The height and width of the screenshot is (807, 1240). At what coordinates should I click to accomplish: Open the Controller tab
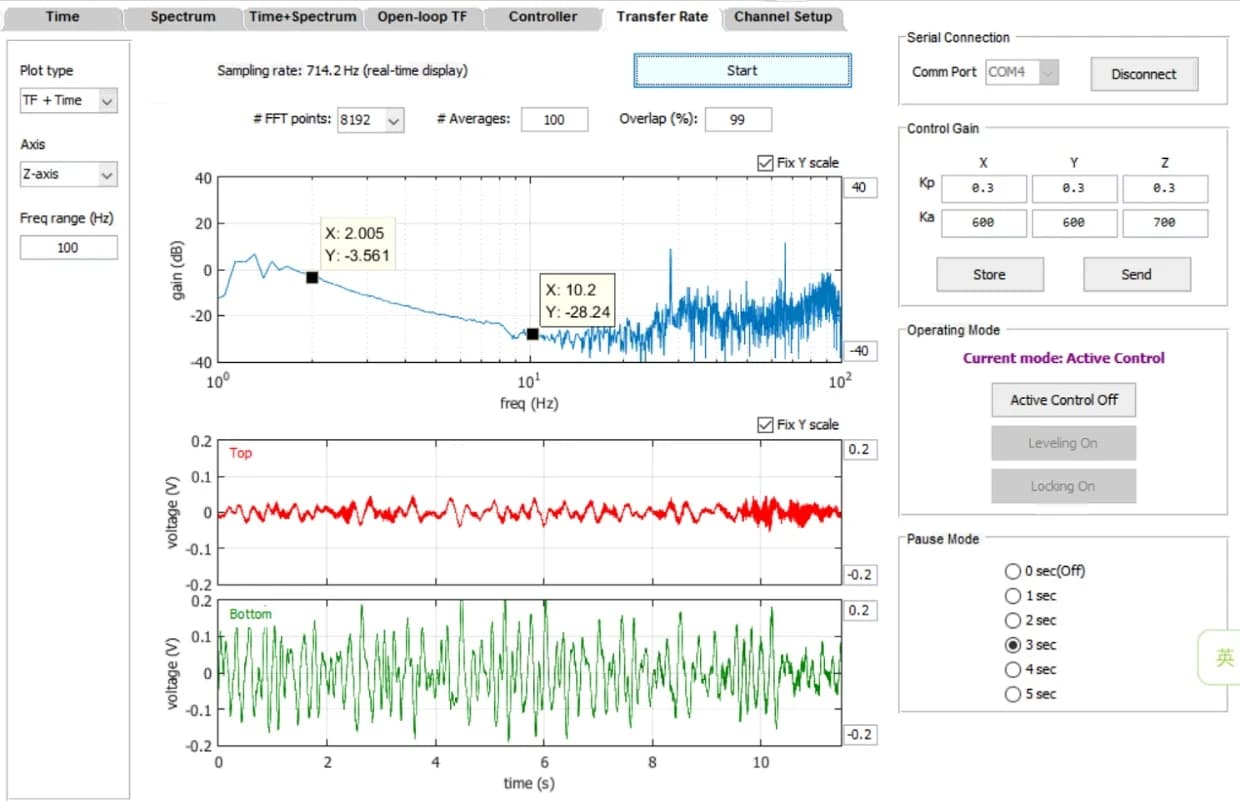[x=543, y=17]
